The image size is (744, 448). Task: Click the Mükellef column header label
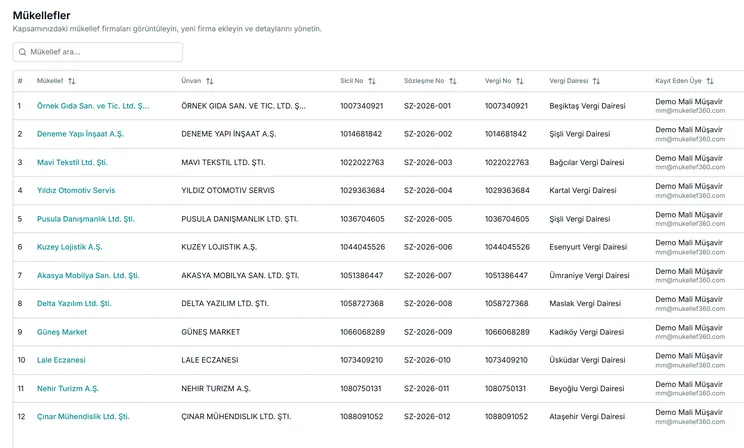[50, 81]
